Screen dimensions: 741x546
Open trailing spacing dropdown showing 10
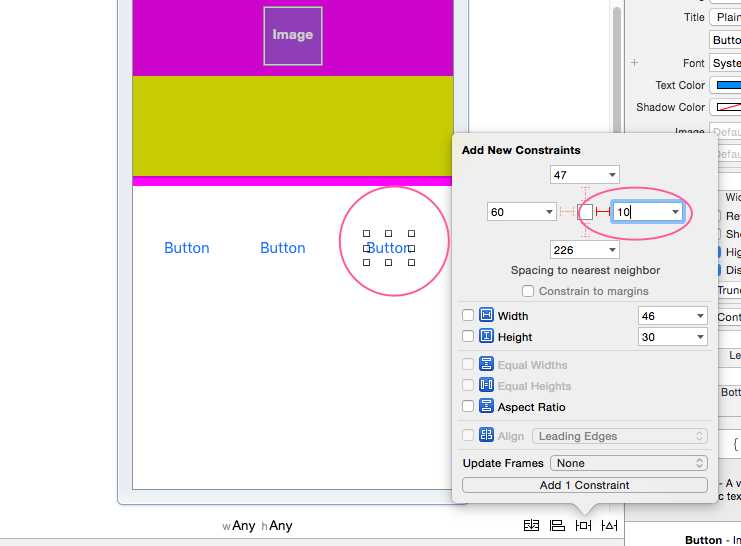tap(675, 212)
